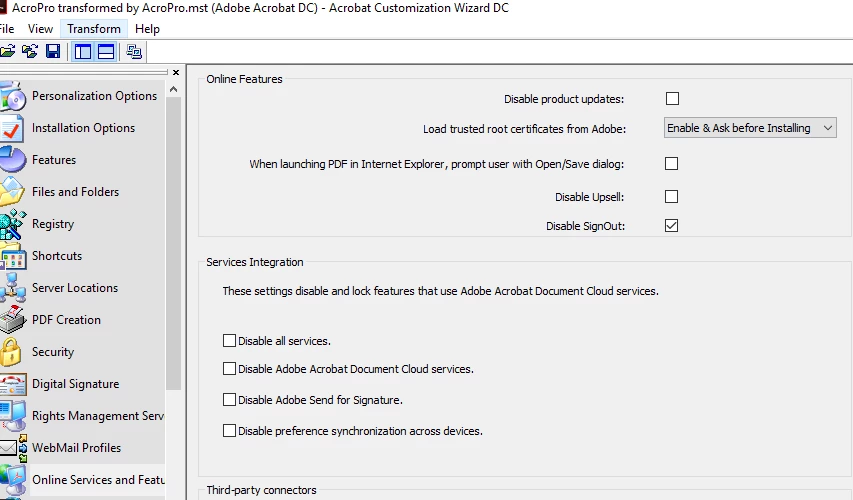Screen dimensions: 853x500
Task: Open the Help menu
Action: click(147, 29)
